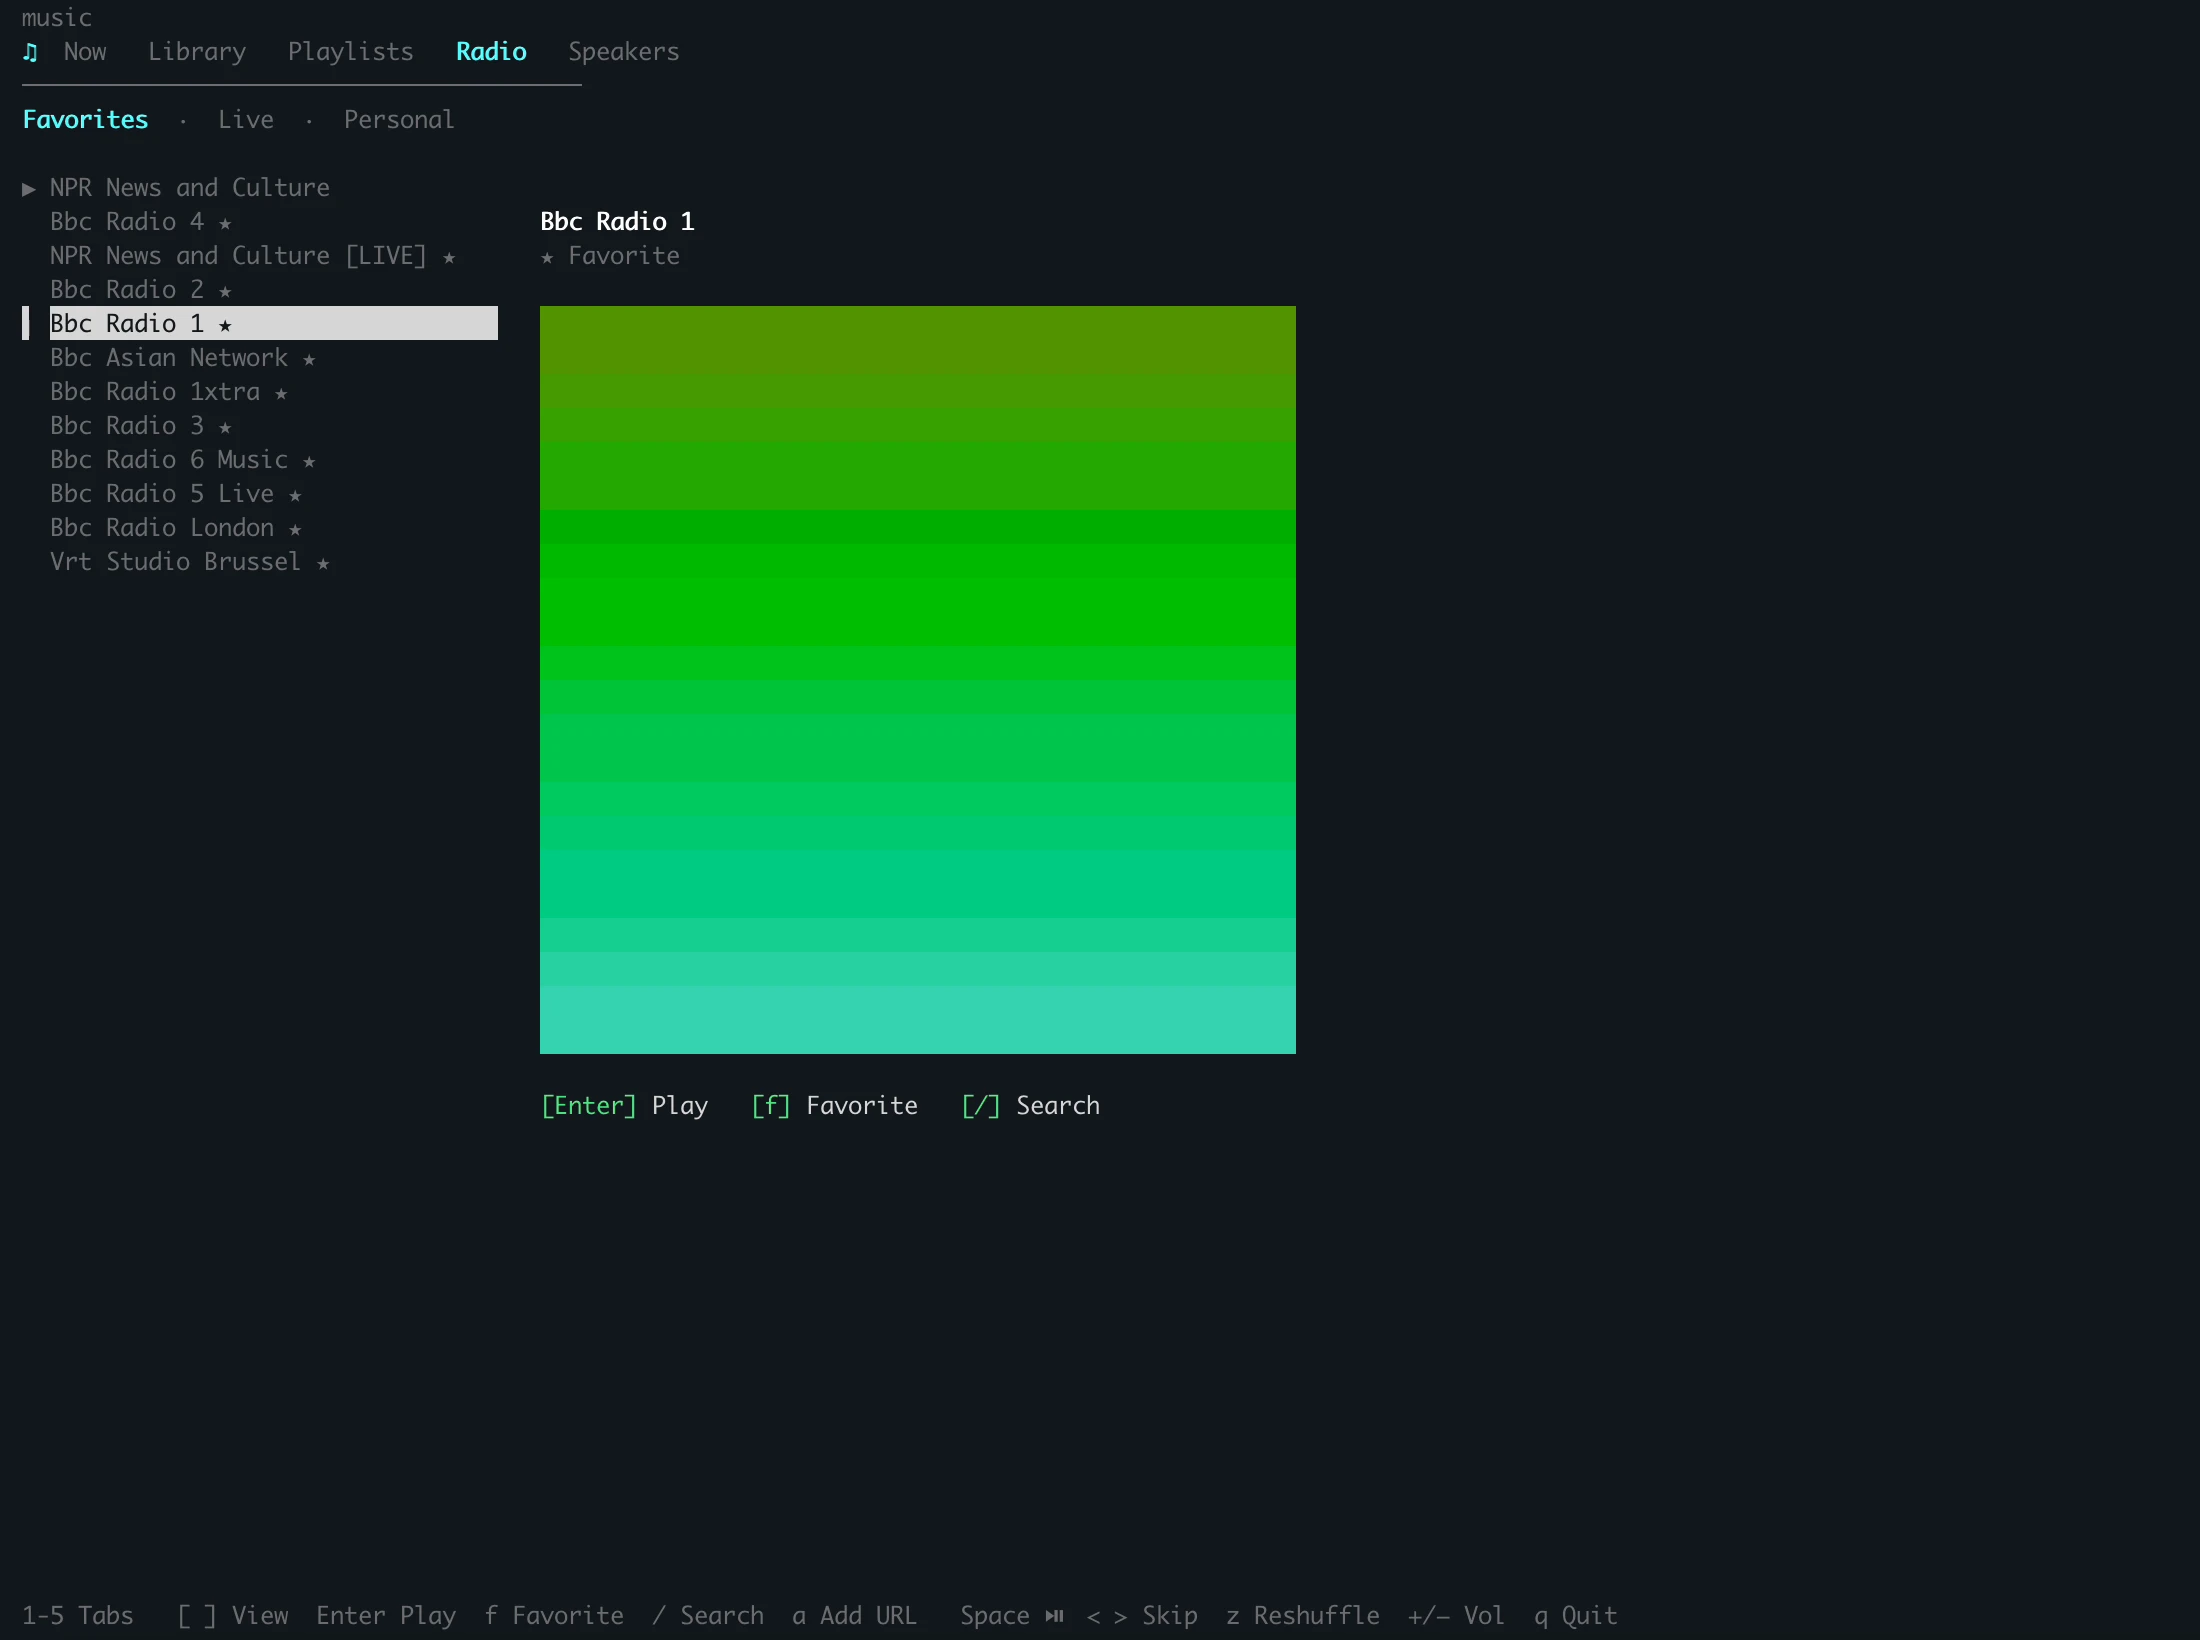Go to the Playlists tab
2200x1640 pixels.
[351, 52]
